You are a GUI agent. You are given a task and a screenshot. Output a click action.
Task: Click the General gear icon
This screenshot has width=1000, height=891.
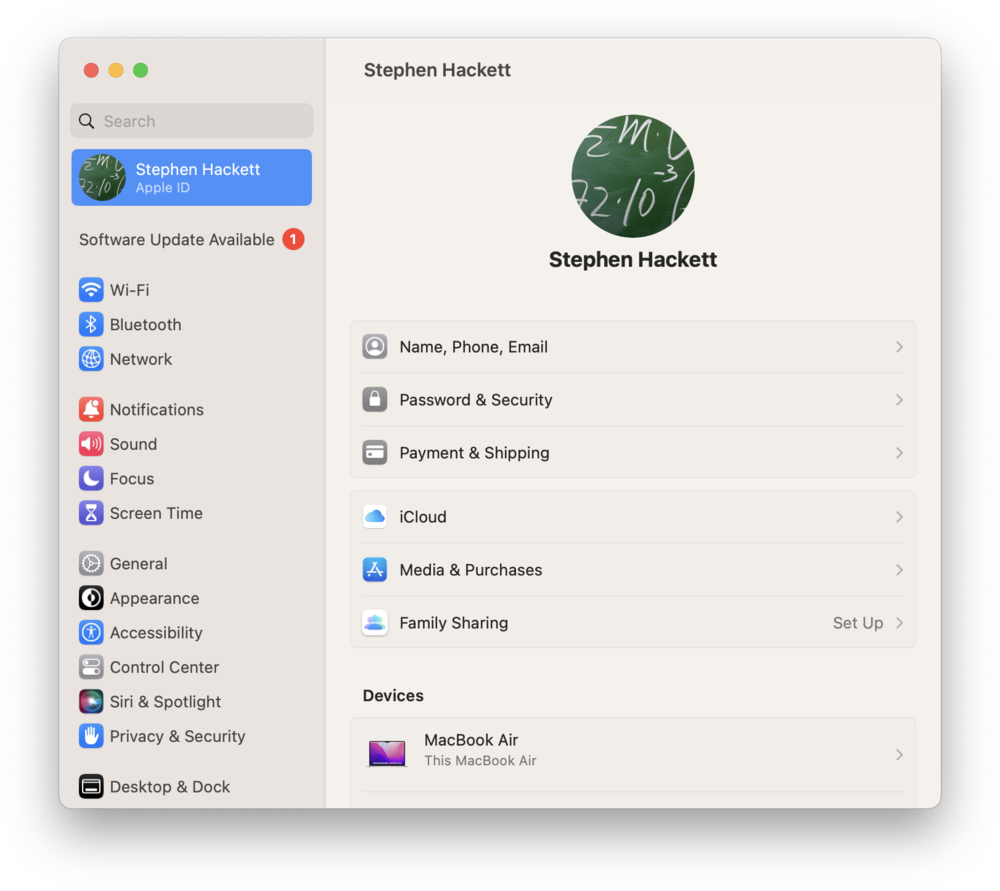click(91, 563)
